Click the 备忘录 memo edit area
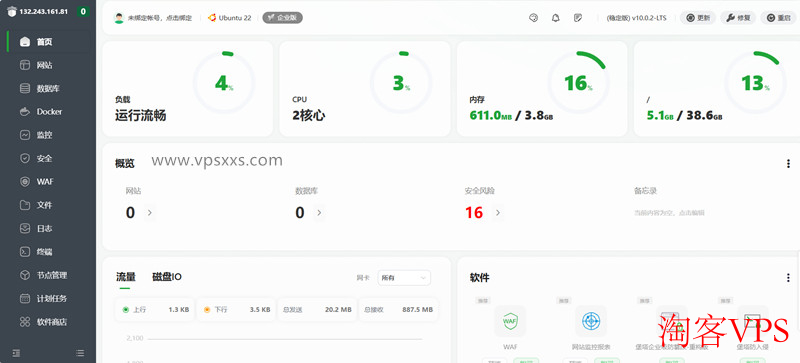 click(x=669, y=213)
